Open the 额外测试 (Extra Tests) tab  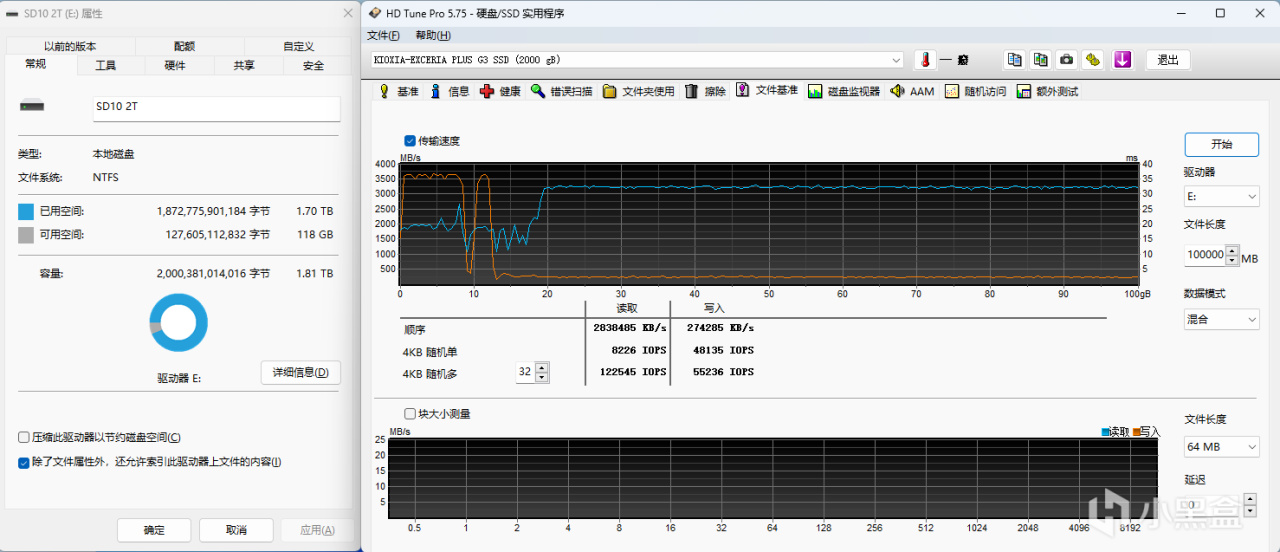click(x=1047, y=91)
